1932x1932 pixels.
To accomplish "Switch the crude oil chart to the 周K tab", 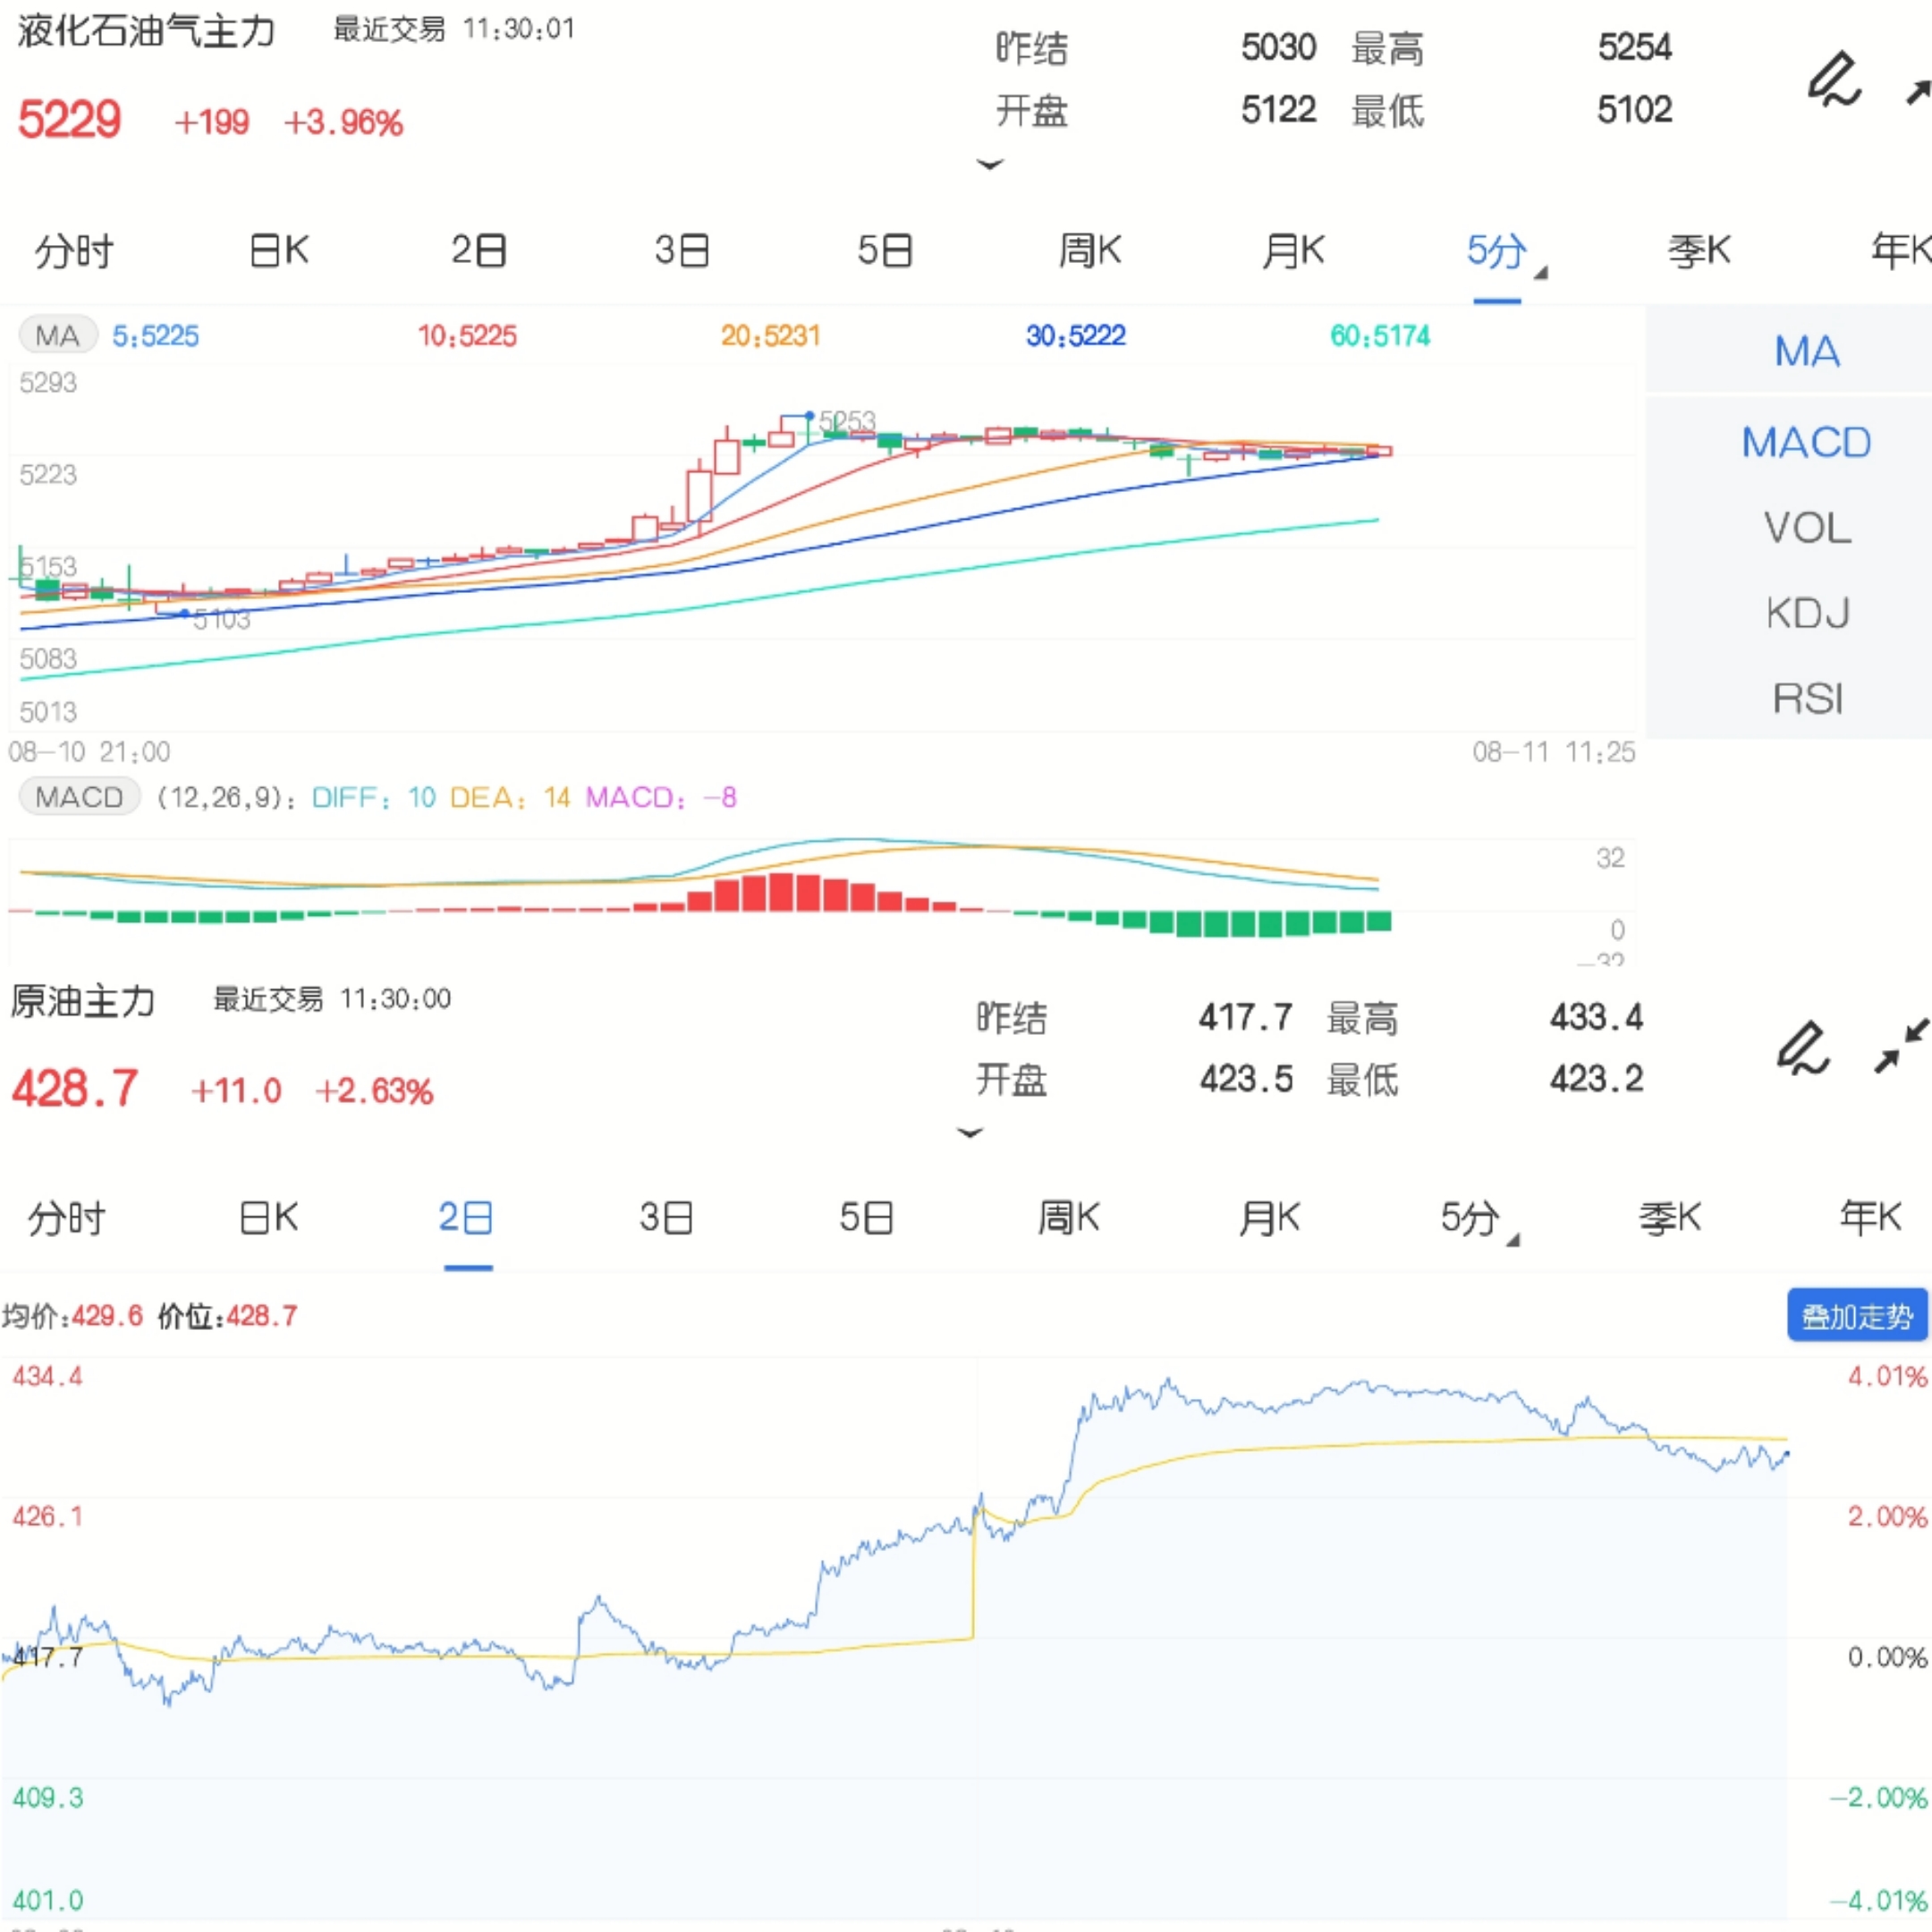I will [x=1068, y=1218].
